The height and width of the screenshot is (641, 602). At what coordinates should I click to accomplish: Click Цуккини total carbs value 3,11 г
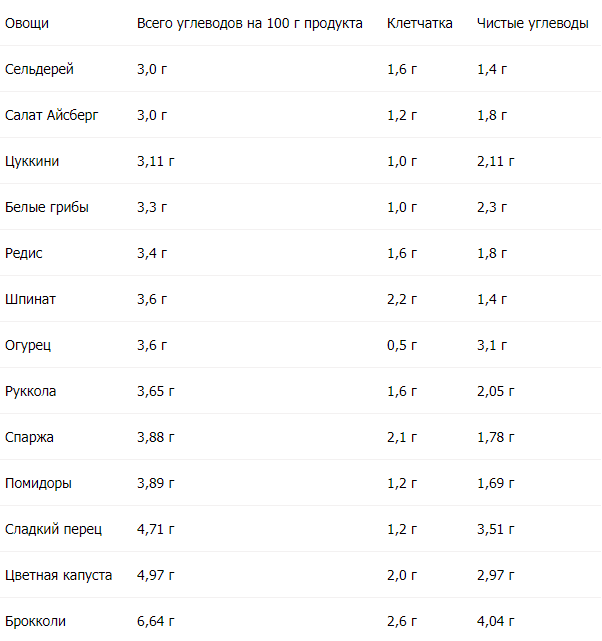coord(155,161)
